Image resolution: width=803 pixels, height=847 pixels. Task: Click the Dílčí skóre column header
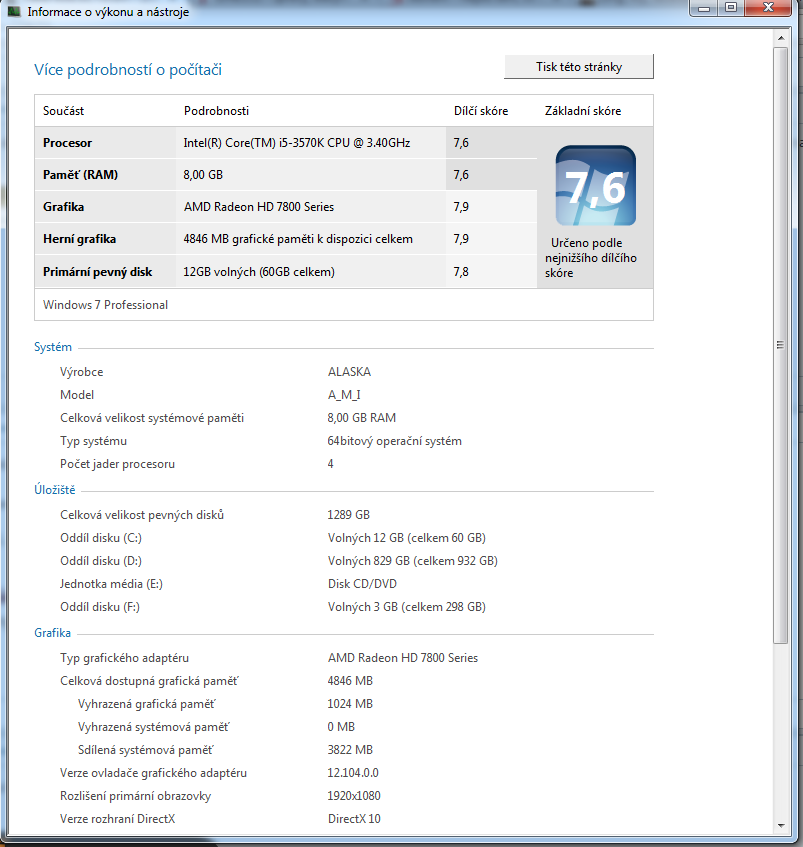pyautogui.click(x=480, y=111)
